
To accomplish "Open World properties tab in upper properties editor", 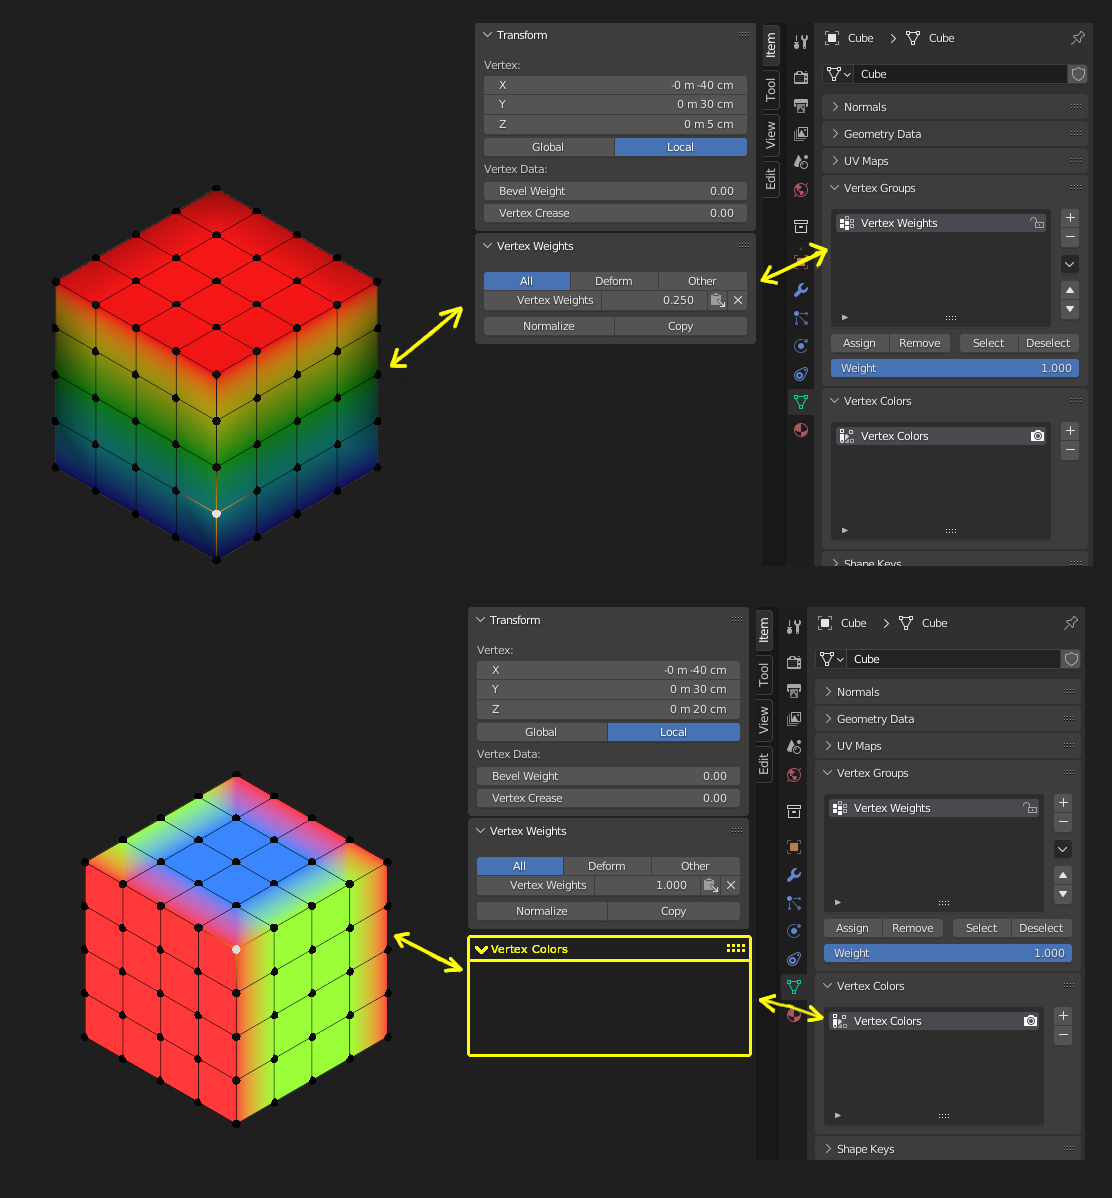I will (x=800, y=190).
